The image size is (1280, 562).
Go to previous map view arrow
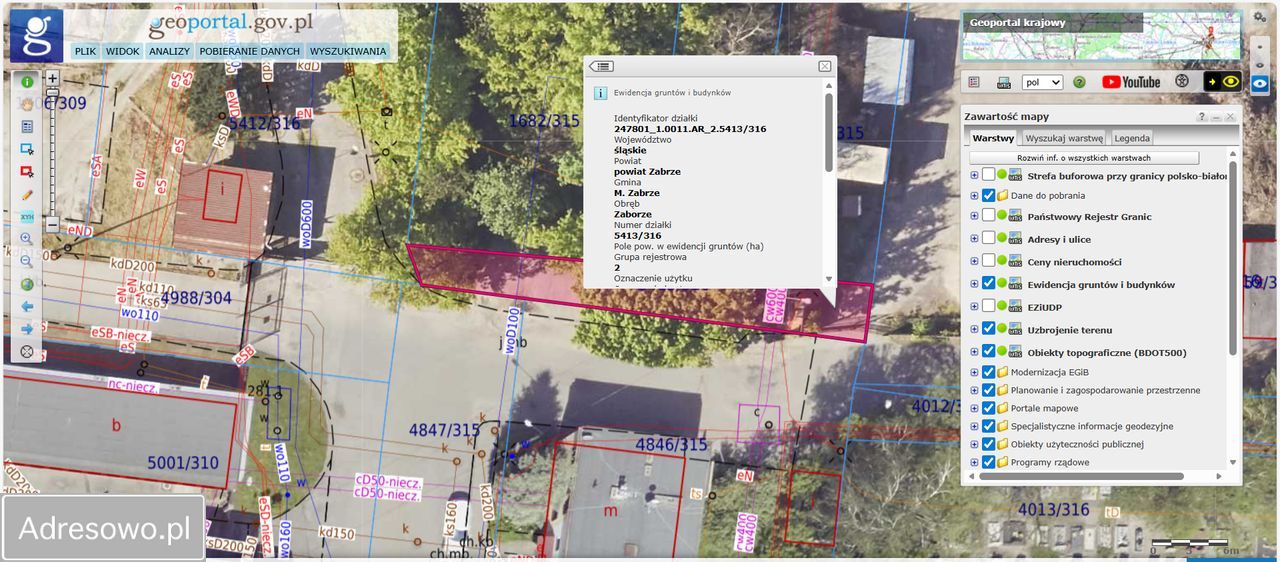27,306
